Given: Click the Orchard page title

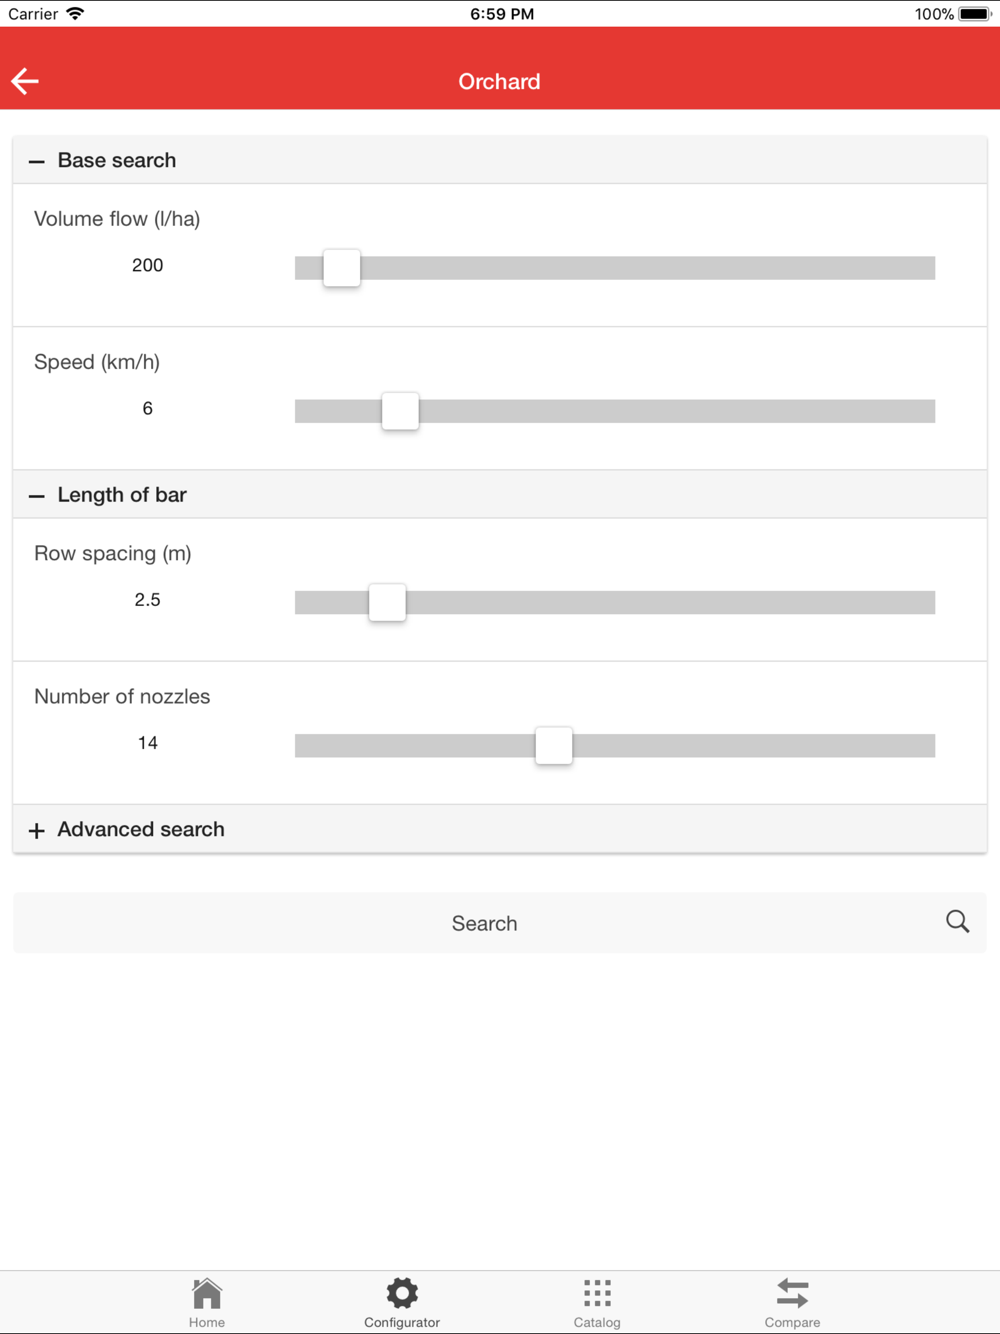Looking at the screenshot, I should [499, 82].
